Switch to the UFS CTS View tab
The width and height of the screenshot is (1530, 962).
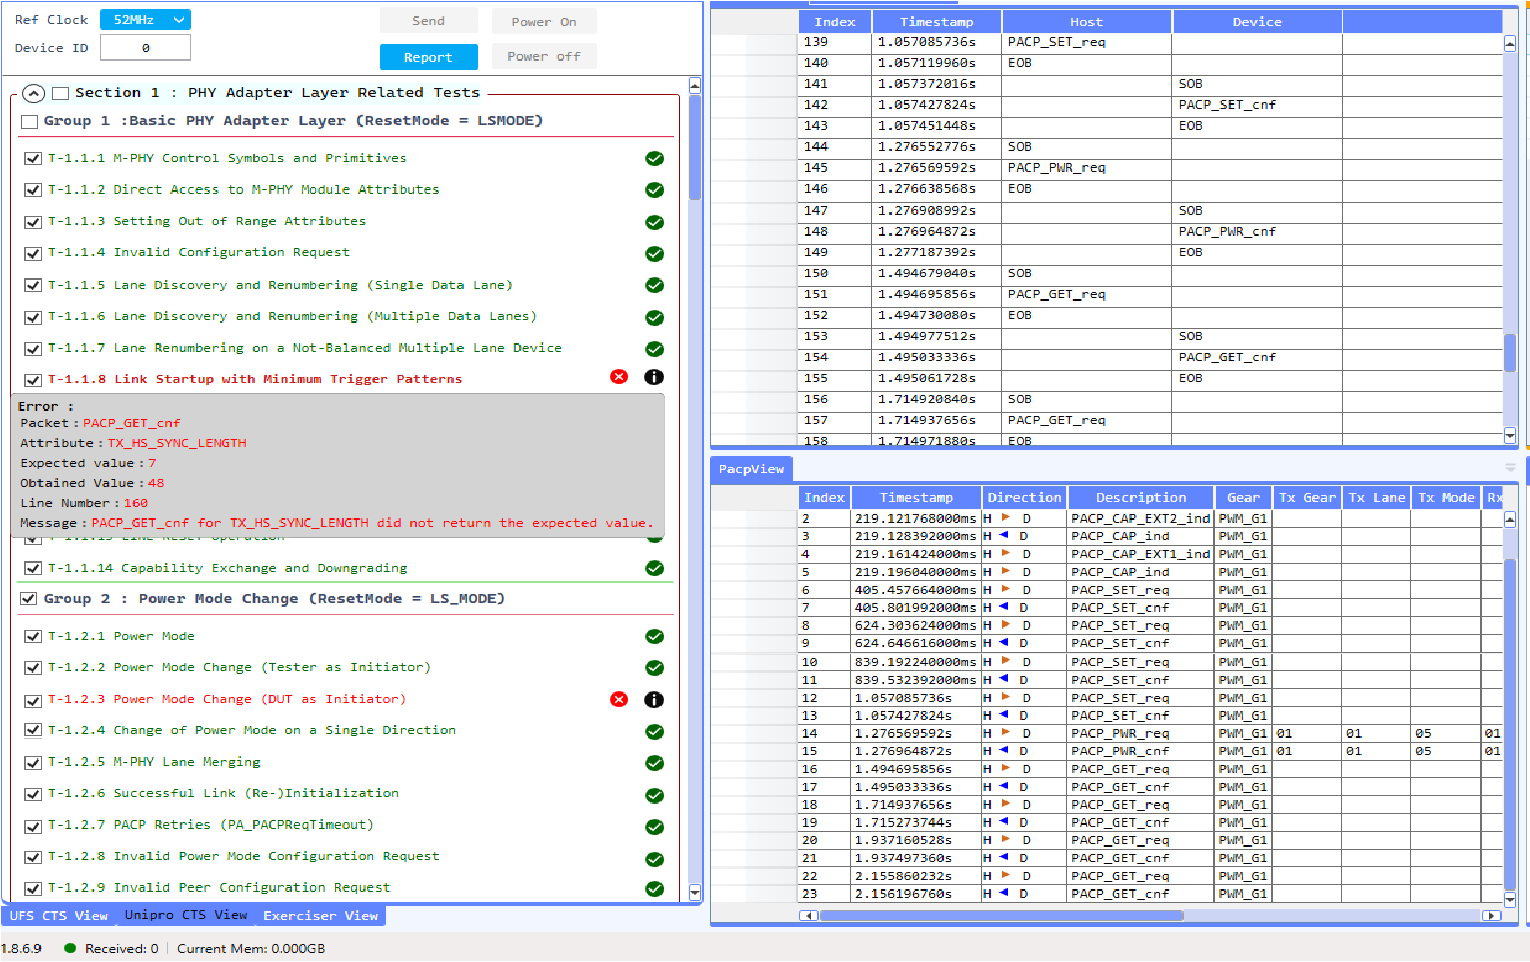[59, 915]
